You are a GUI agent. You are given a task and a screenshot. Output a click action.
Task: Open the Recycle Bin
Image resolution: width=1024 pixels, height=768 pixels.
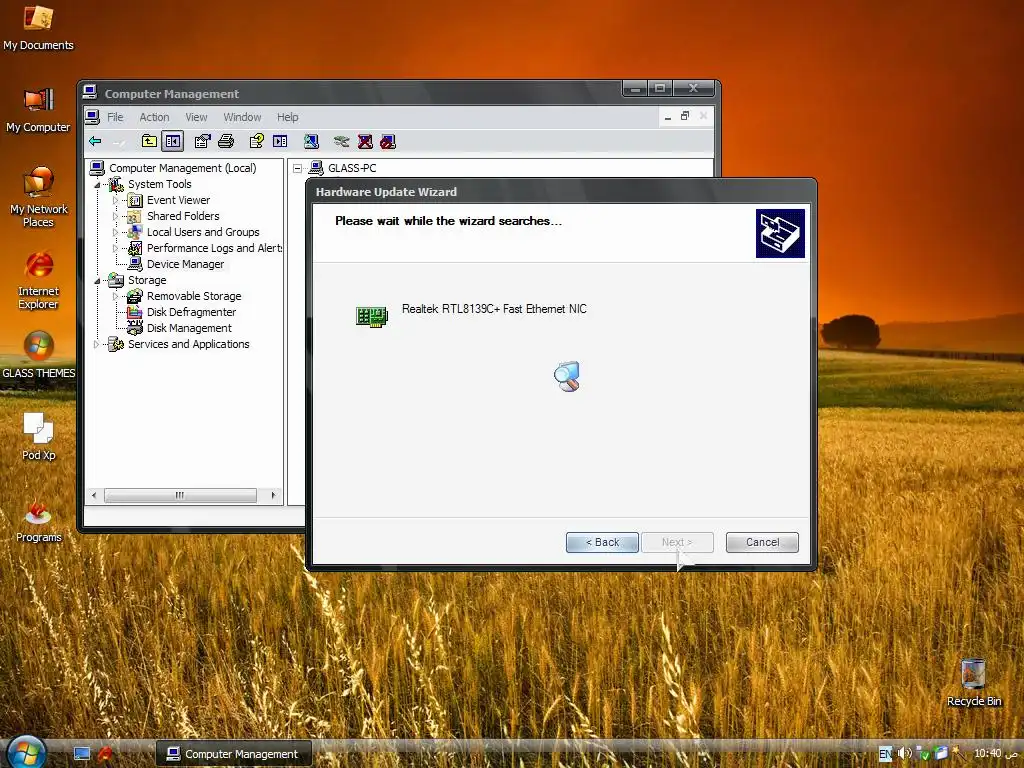(974, 682)
